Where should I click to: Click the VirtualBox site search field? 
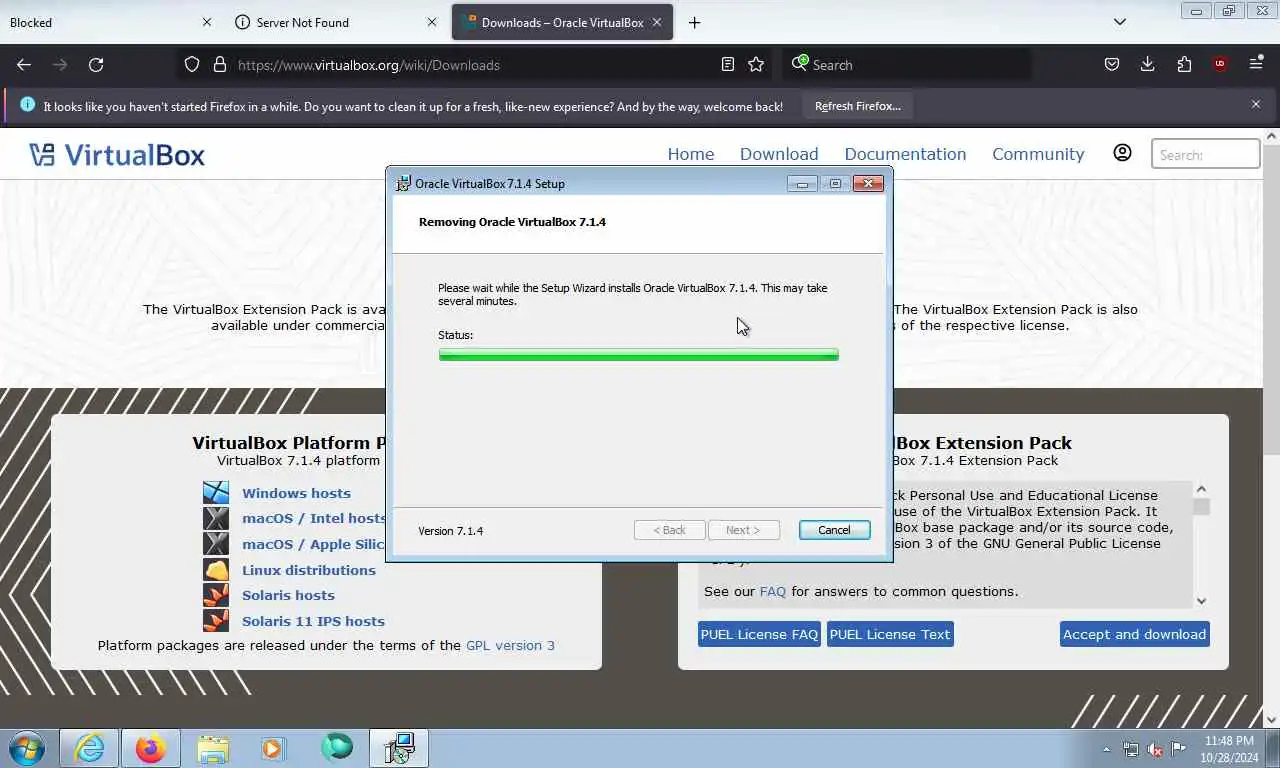(1206, 154)
